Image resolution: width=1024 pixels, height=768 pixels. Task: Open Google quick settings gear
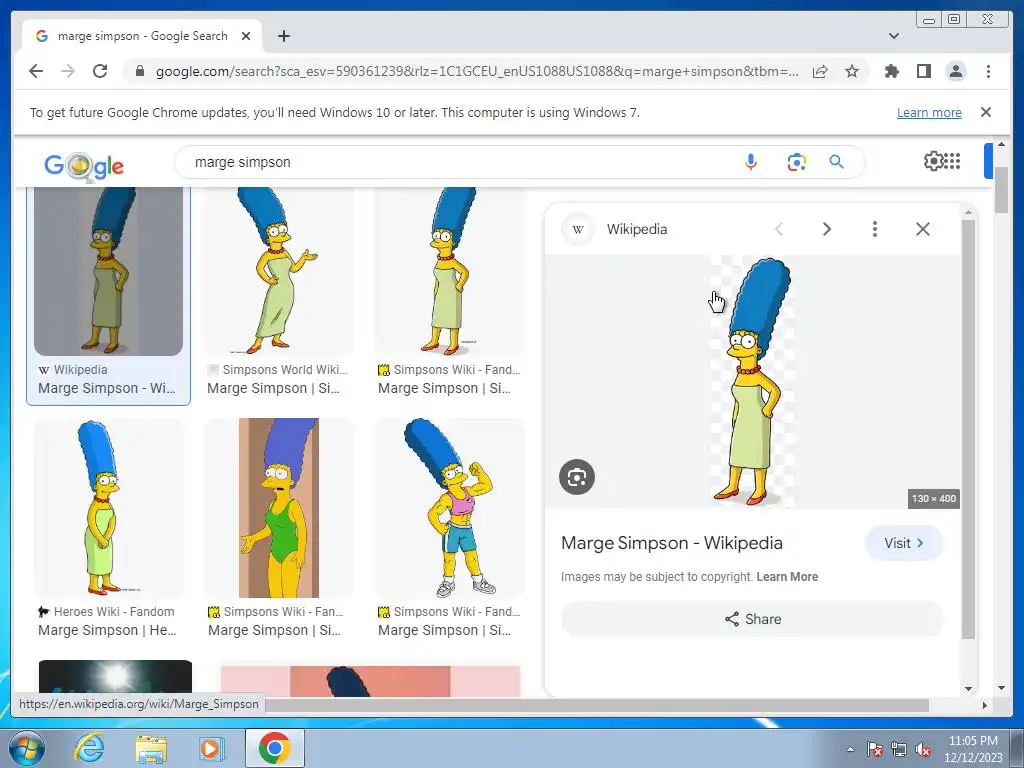coord(934,161)
